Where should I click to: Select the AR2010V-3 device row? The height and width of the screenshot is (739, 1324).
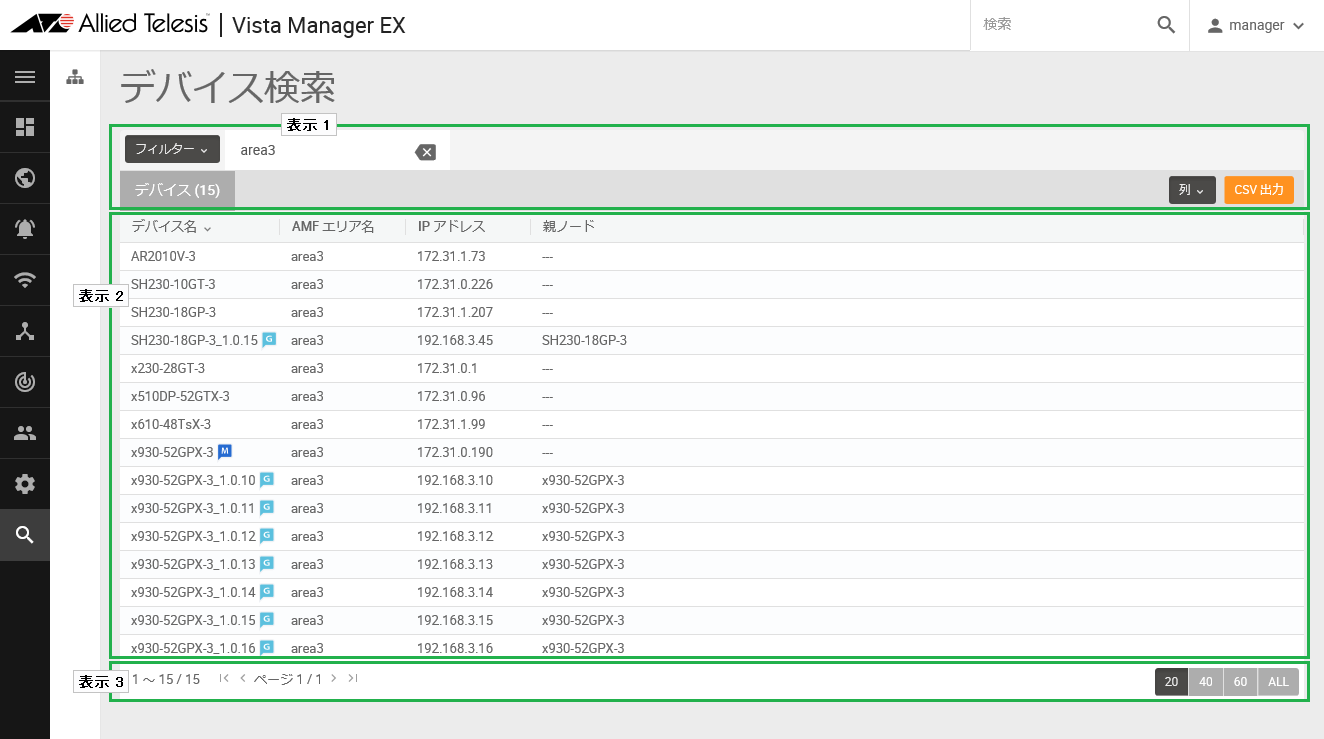click(712, 256)
